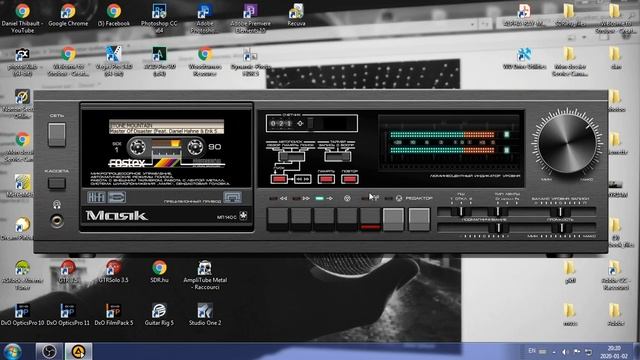The image size is (640, 360).
Task: Toggle the СЕТЬ power switch
Action: (57, 134)
